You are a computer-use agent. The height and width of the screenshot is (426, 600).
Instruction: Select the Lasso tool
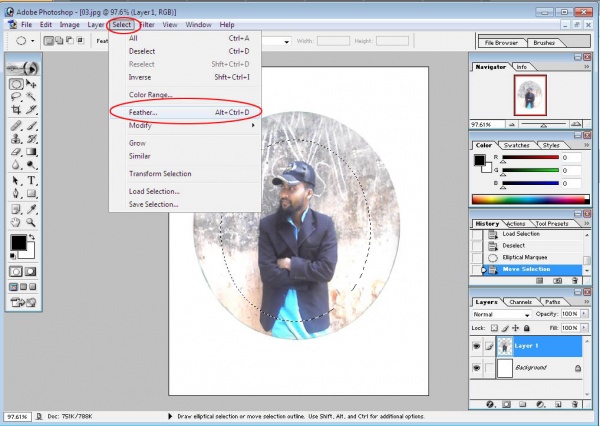17,97
